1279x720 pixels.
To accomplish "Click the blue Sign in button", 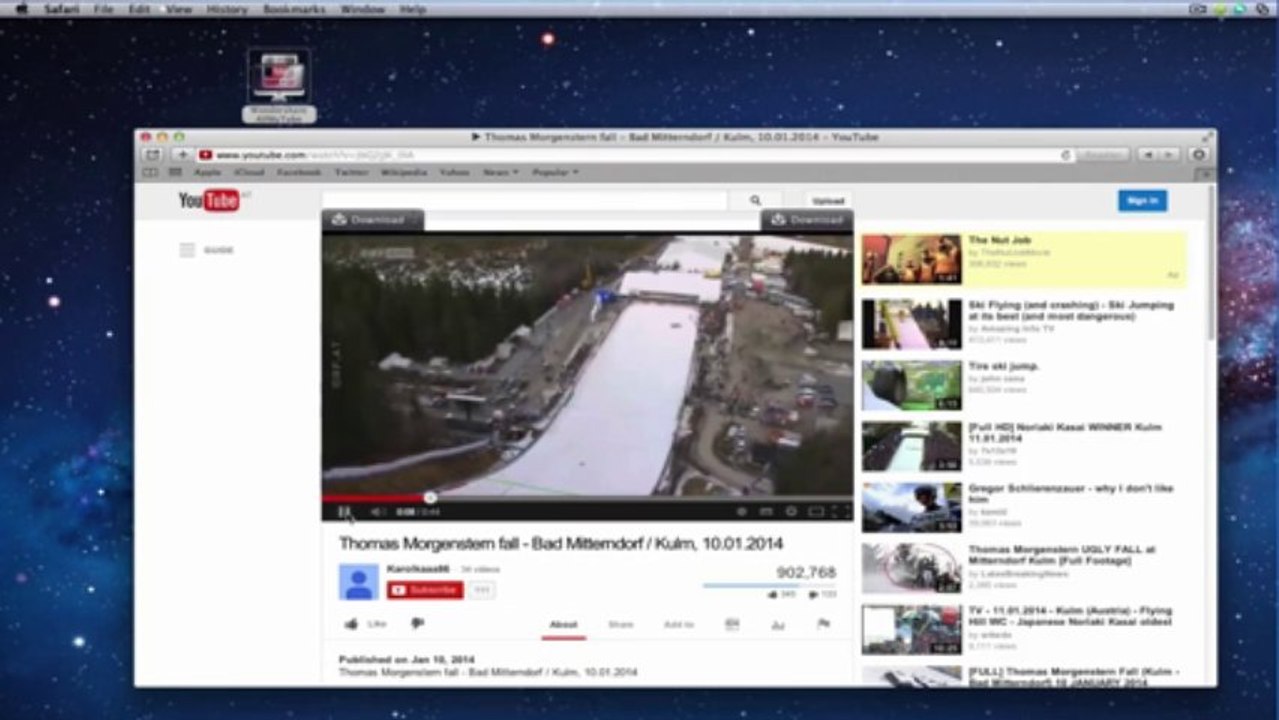I will point(1142,200).
